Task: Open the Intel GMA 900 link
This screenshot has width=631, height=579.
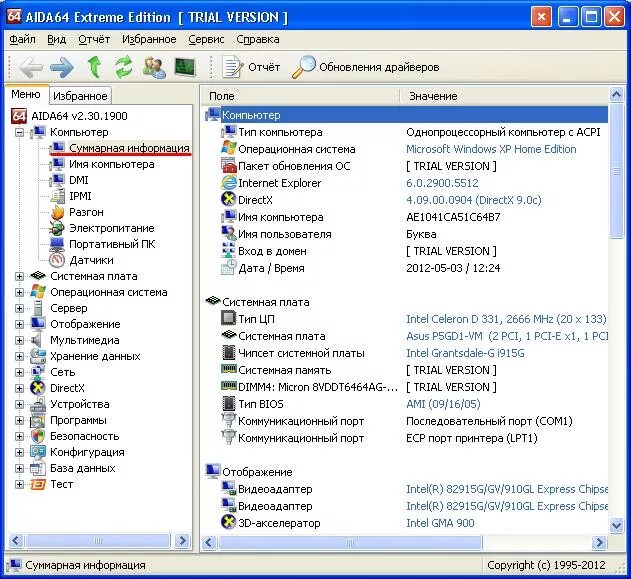Action: point(440,523)
